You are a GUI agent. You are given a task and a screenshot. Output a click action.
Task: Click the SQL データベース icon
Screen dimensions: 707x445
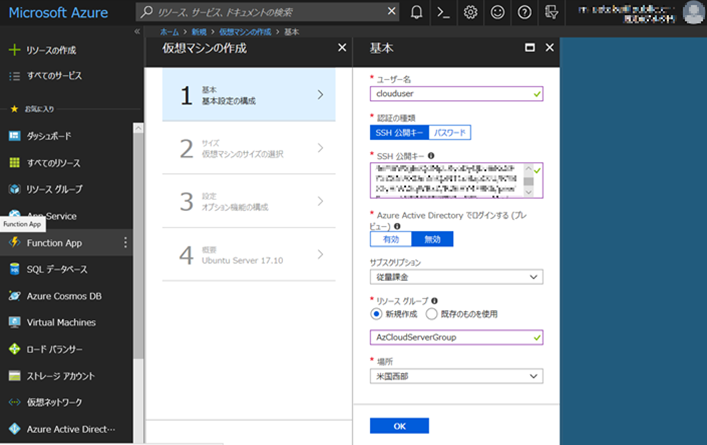14,269
